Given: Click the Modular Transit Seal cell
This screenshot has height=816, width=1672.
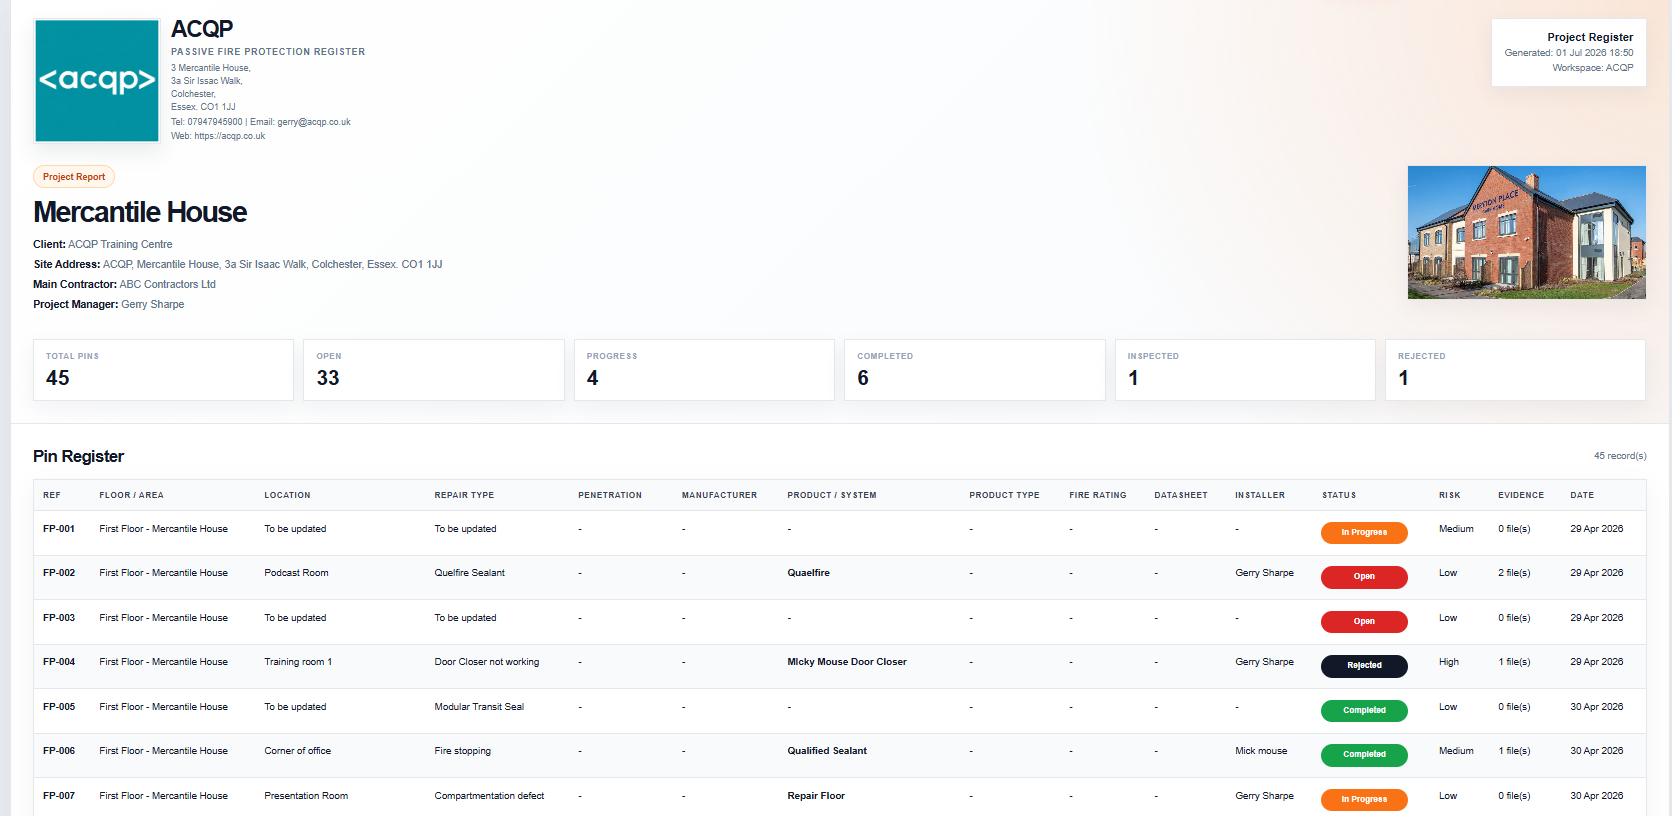Looking at the screenshot, I should (479, 707).
